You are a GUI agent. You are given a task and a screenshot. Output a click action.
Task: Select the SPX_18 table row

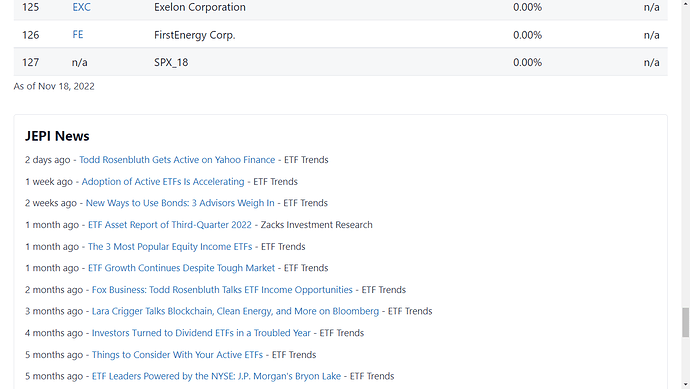pos(341,62)
